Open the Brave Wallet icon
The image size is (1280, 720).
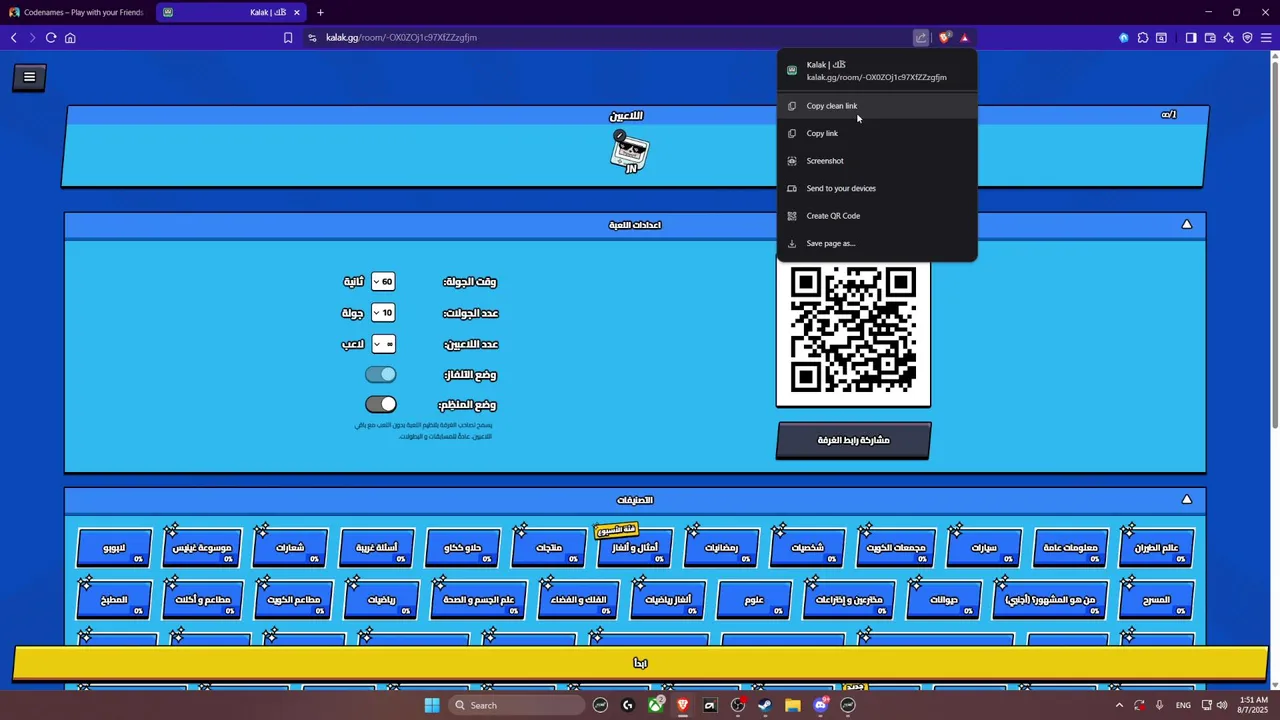point(1210,38)
